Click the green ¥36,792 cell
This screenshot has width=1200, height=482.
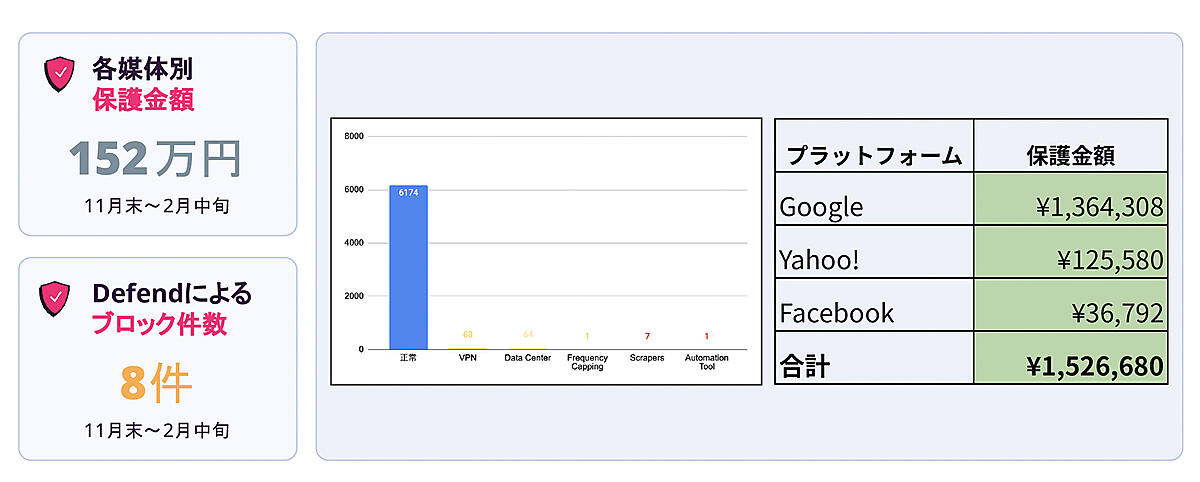click(x=1071, y=313)
